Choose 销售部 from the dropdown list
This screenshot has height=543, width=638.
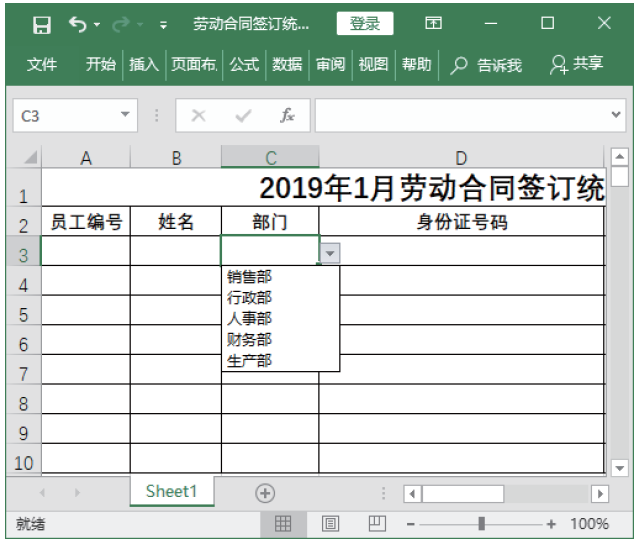pyautogui.click(x=280, y=277)
